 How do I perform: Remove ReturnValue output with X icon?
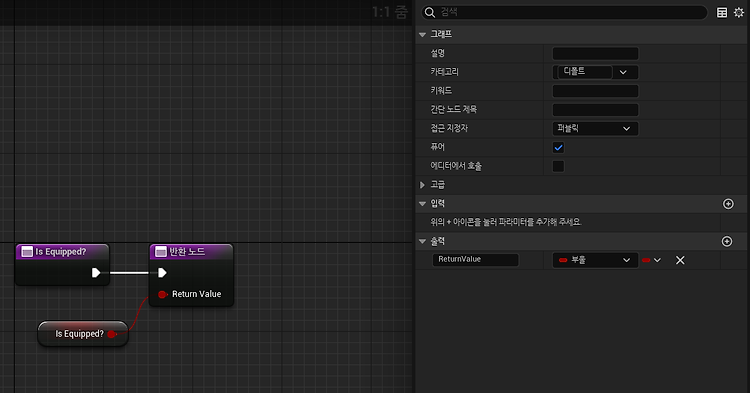pyautogui.click(x=680, y=260)
